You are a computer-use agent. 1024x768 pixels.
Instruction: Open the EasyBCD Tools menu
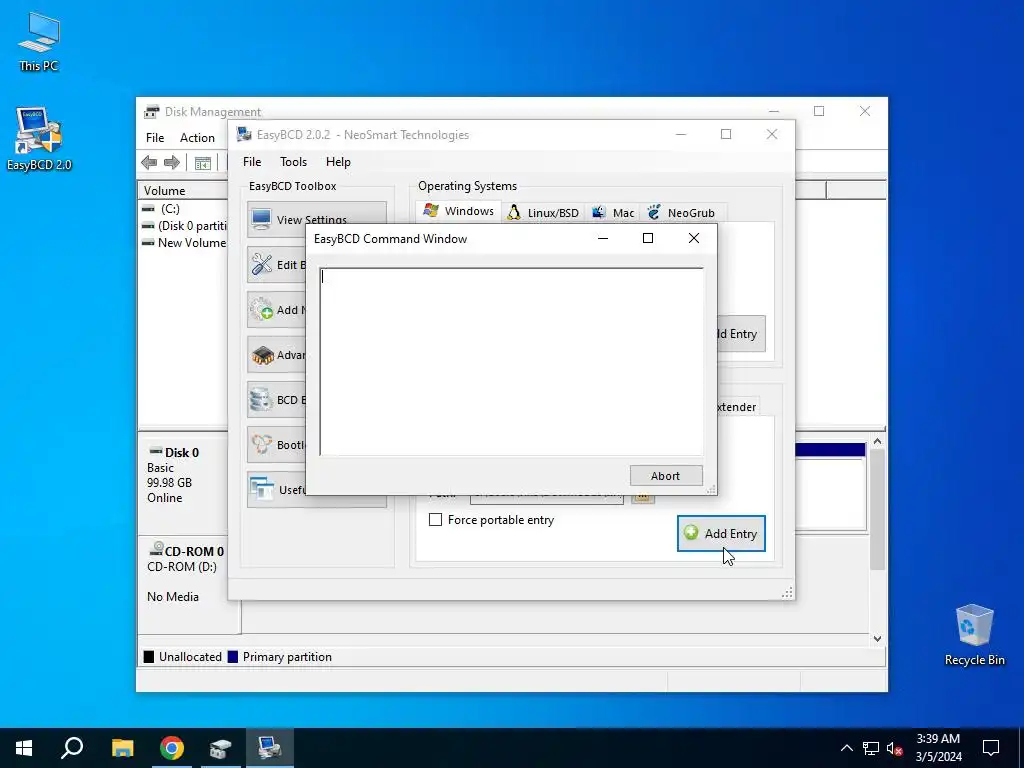click(x=293, y=162)
